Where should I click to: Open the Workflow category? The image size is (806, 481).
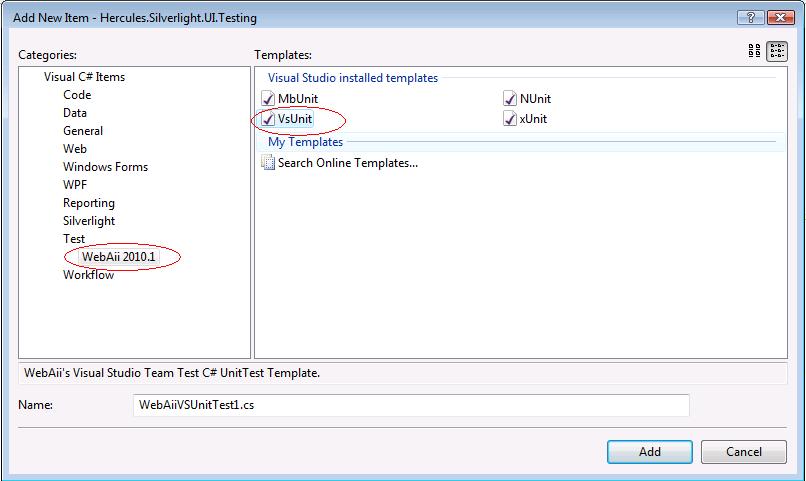pyautogui.click(x=88, y=275)
